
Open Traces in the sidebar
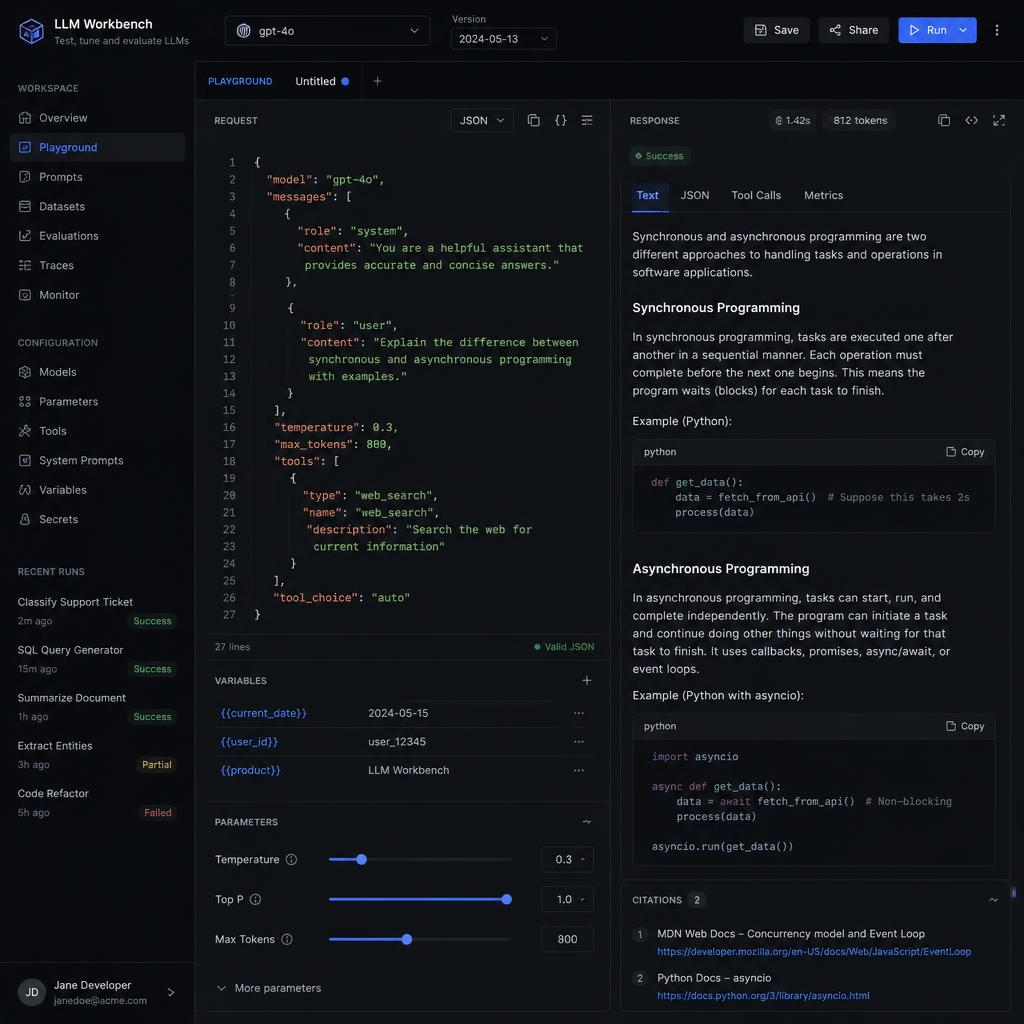coord(97,265)
